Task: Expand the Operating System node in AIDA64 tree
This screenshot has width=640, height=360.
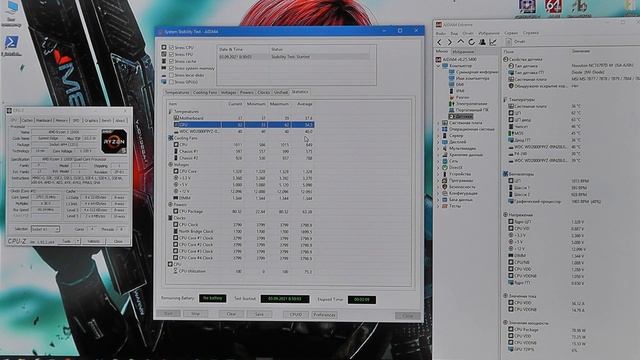Action: click(439, 129)
